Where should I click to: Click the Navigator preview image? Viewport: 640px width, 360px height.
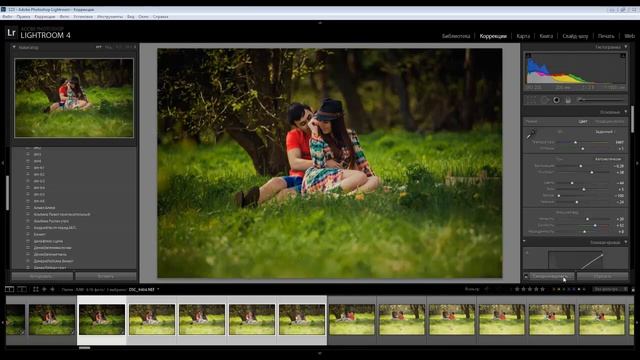point(74,98)
